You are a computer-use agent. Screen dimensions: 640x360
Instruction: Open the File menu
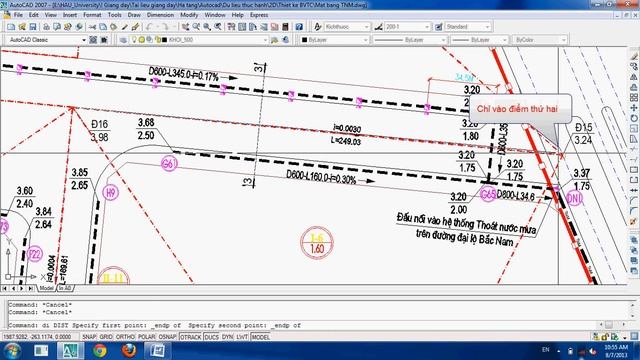(18, 15)
